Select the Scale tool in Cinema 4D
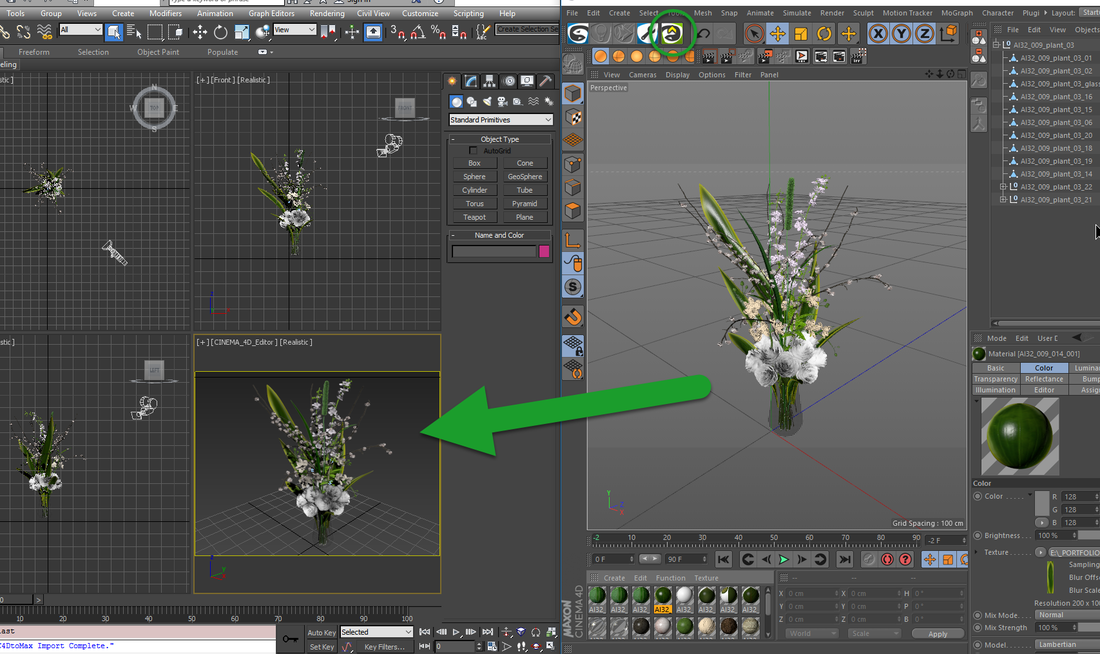 798,33
